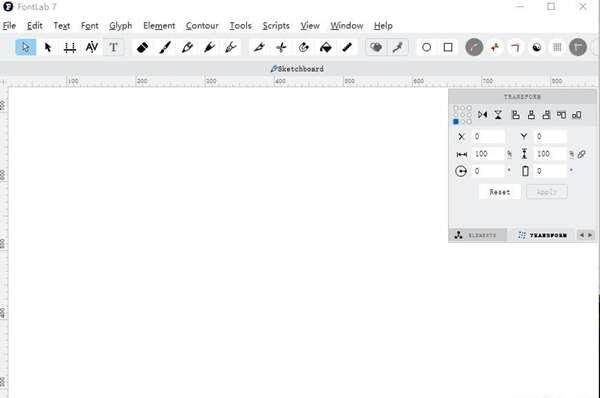The image size is (600, 398).
Task: Select the Knife tool
Action: 259,47
